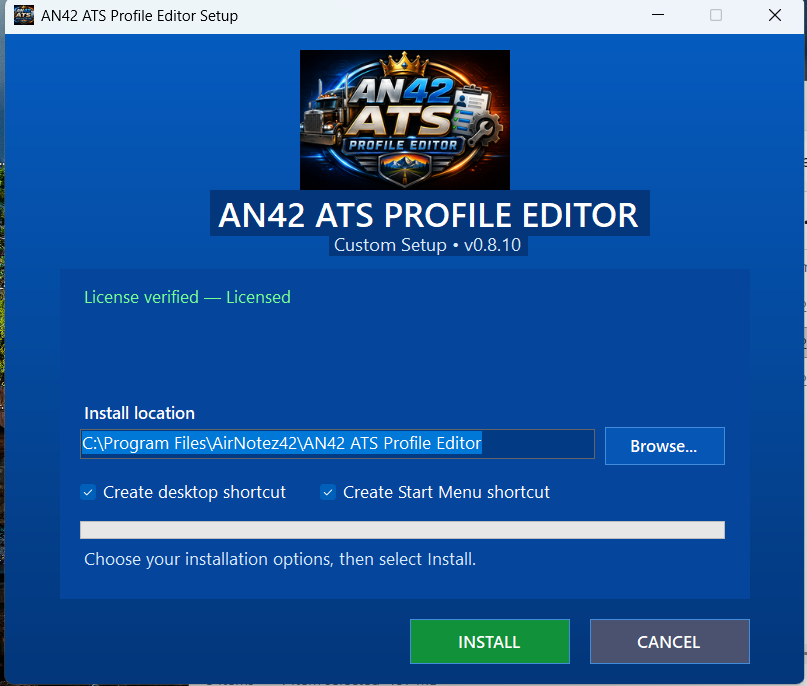807x686 pixels.
Task: Click the disabled maximize button
Action: [x=716, y=15]
